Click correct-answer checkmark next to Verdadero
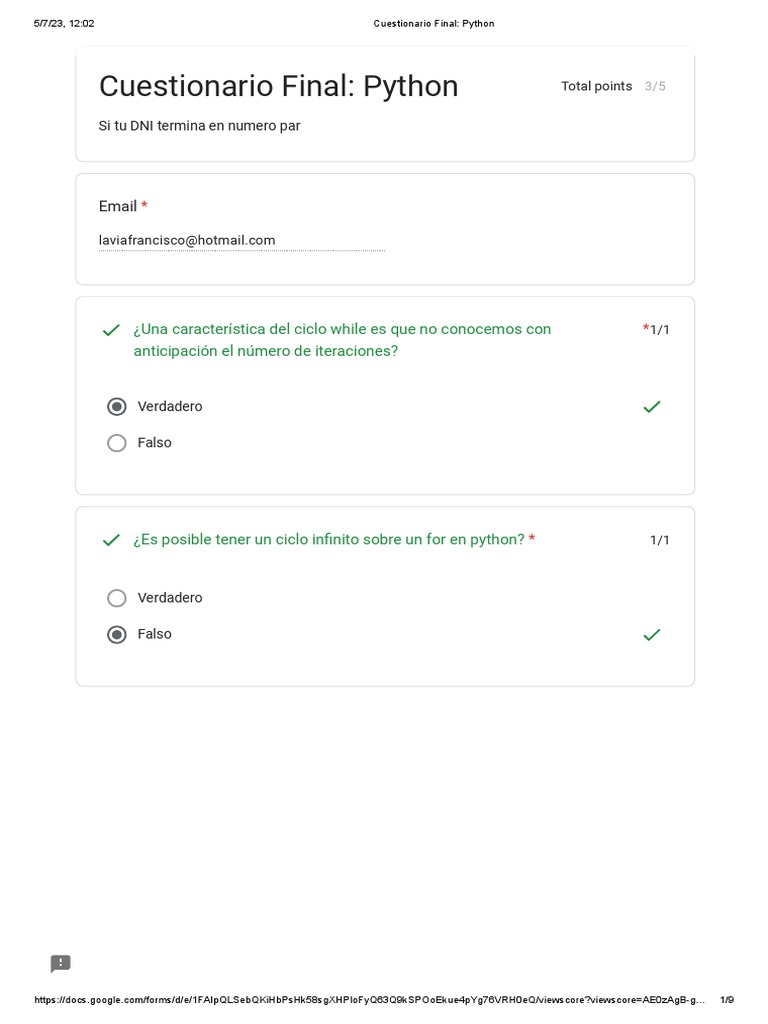The image size is (768, 1024). click(652, 407)
